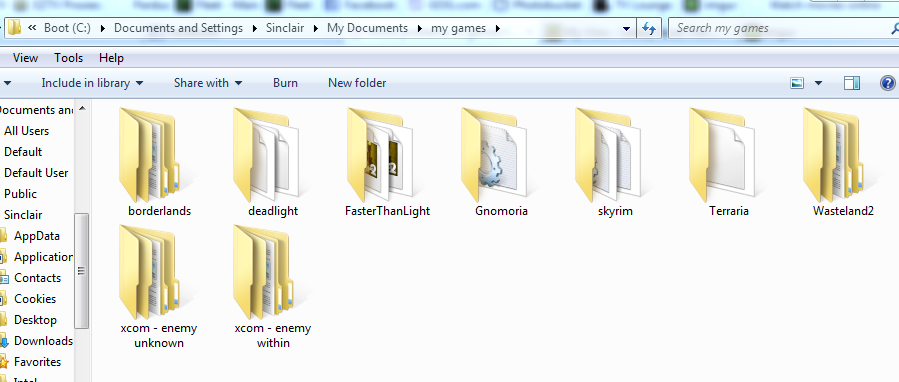Open the deadlight folder icon
This screenshot has width=899, height=382.
click(266, 155)
